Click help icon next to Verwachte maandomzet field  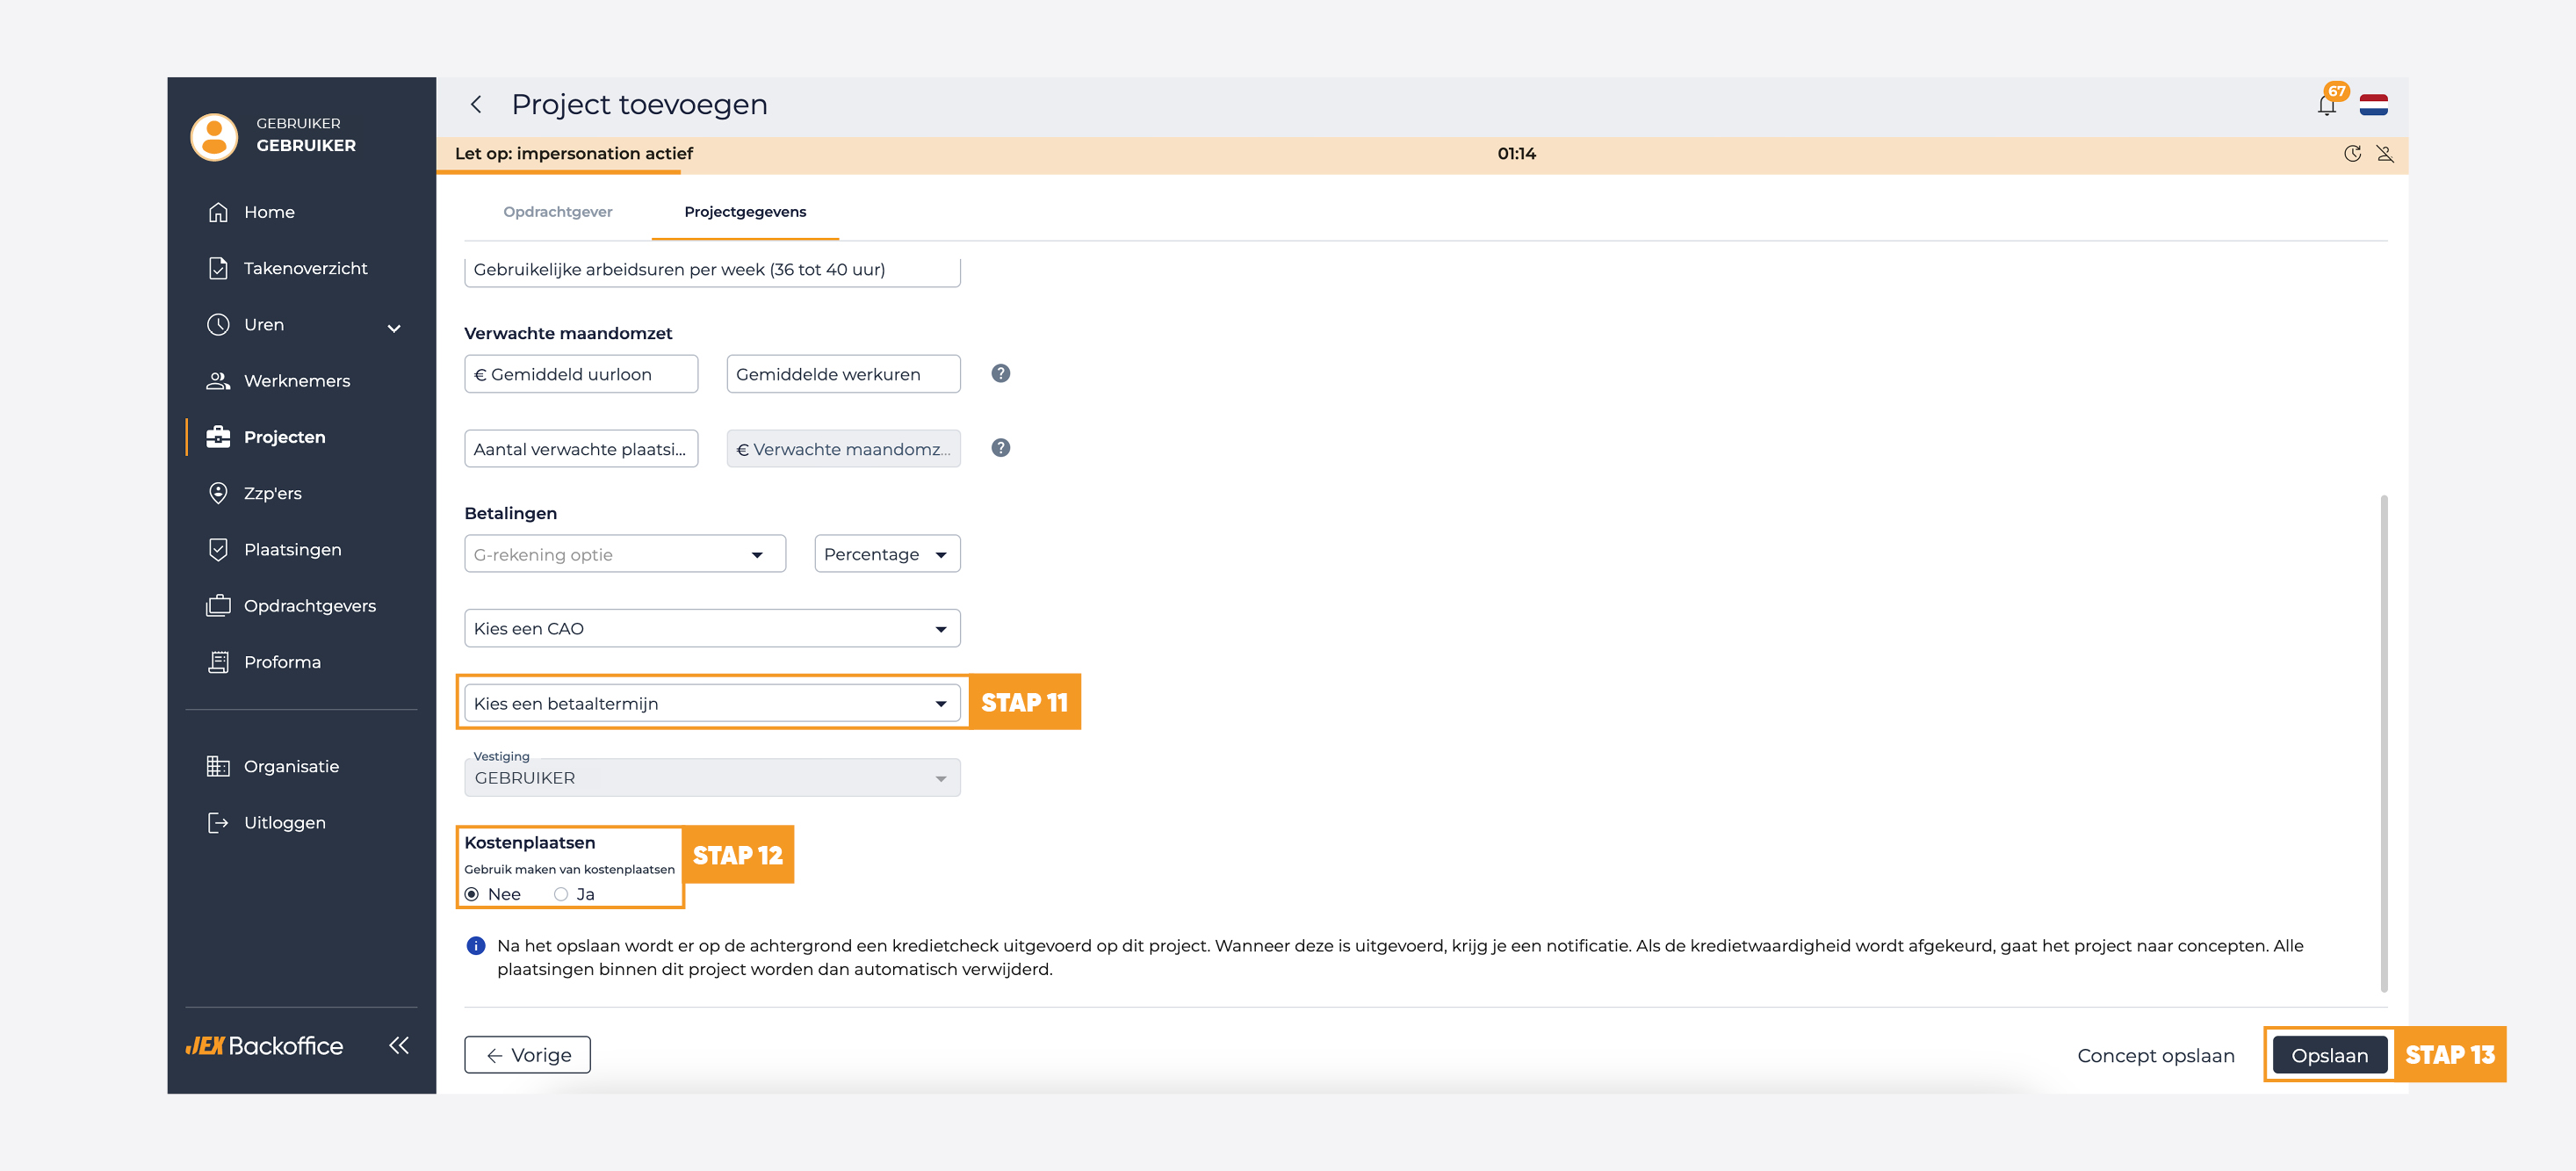[x=1000, y=448]
